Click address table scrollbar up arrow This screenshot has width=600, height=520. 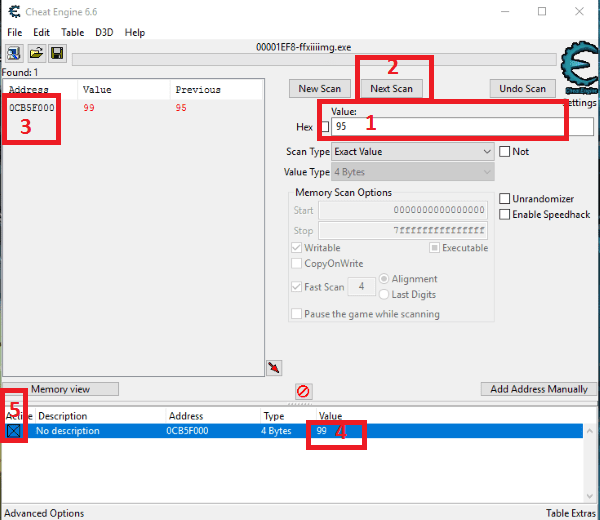pos(590,431)
